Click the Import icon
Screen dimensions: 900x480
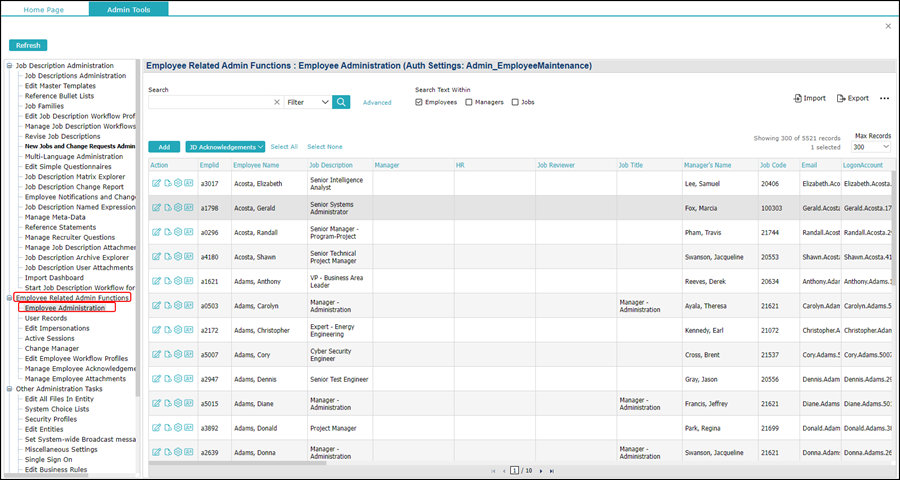tap(798, 98)
